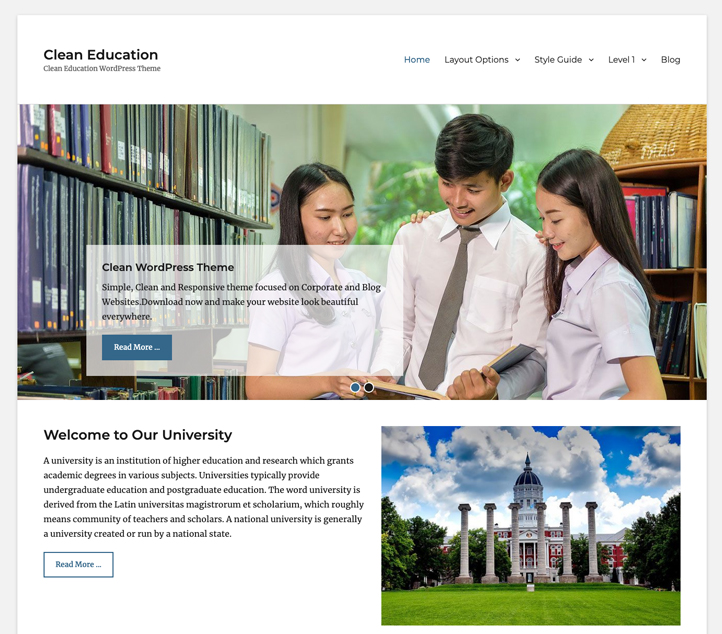Click the Clean Education WordPress Theme tagline
Image resolution: width=722 pixels, height=634 pixels.
(x=101, y=69)
